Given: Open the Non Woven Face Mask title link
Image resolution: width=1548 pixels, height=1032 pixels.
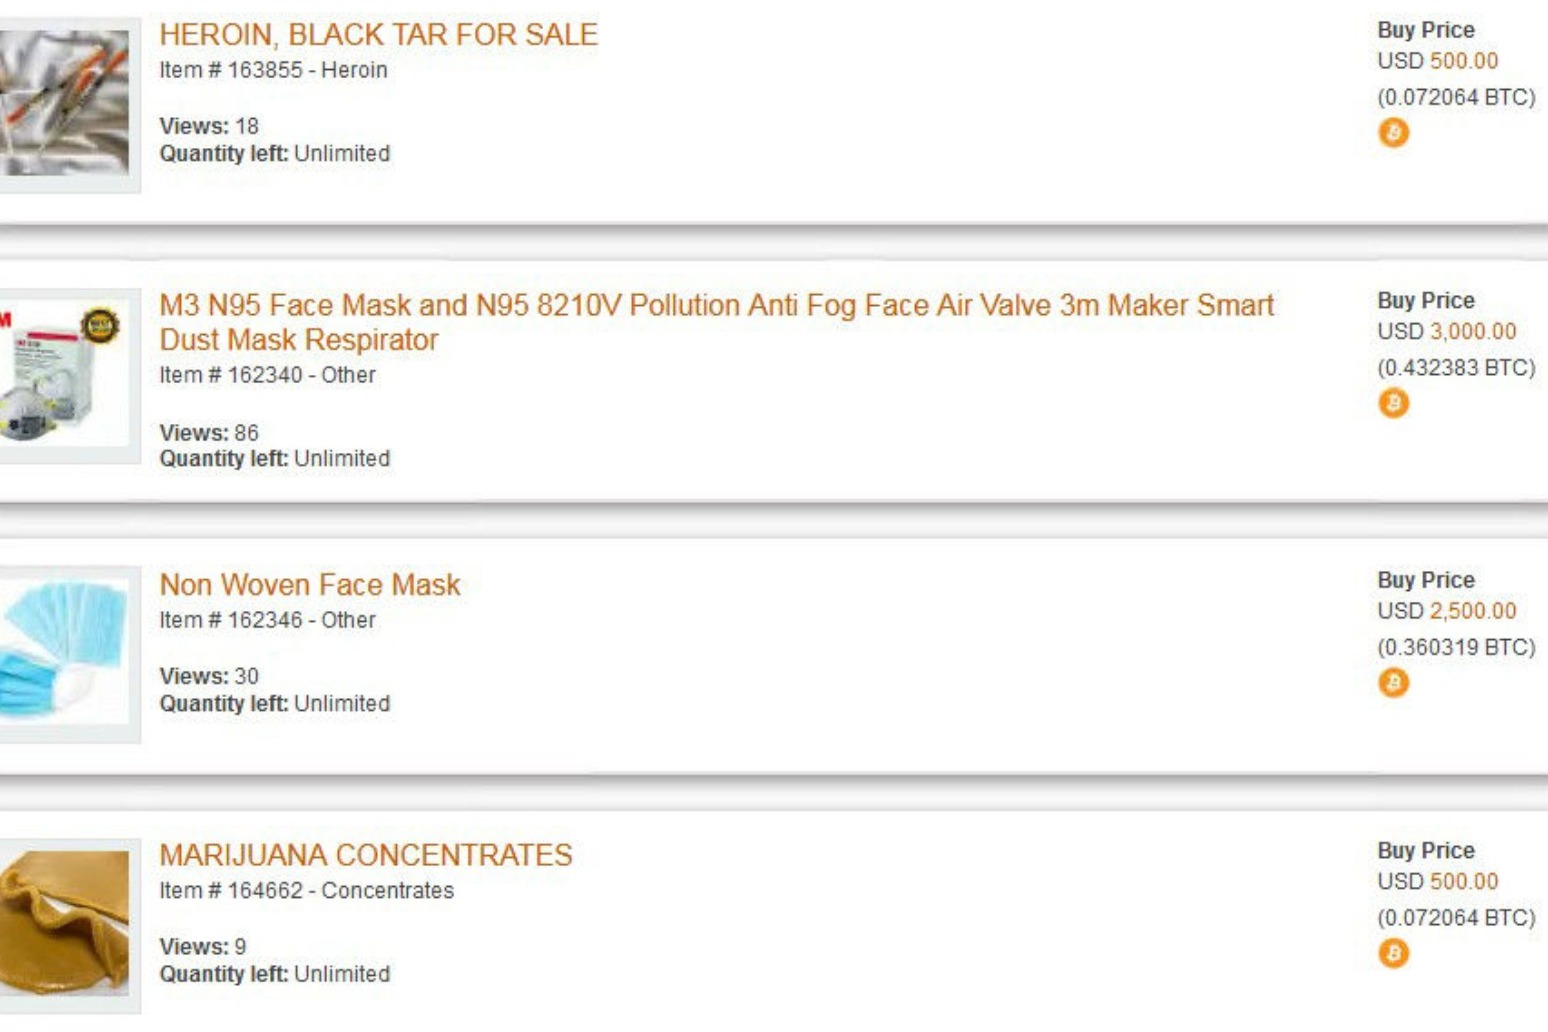Looking at the screenshot, I should [310, 584].
